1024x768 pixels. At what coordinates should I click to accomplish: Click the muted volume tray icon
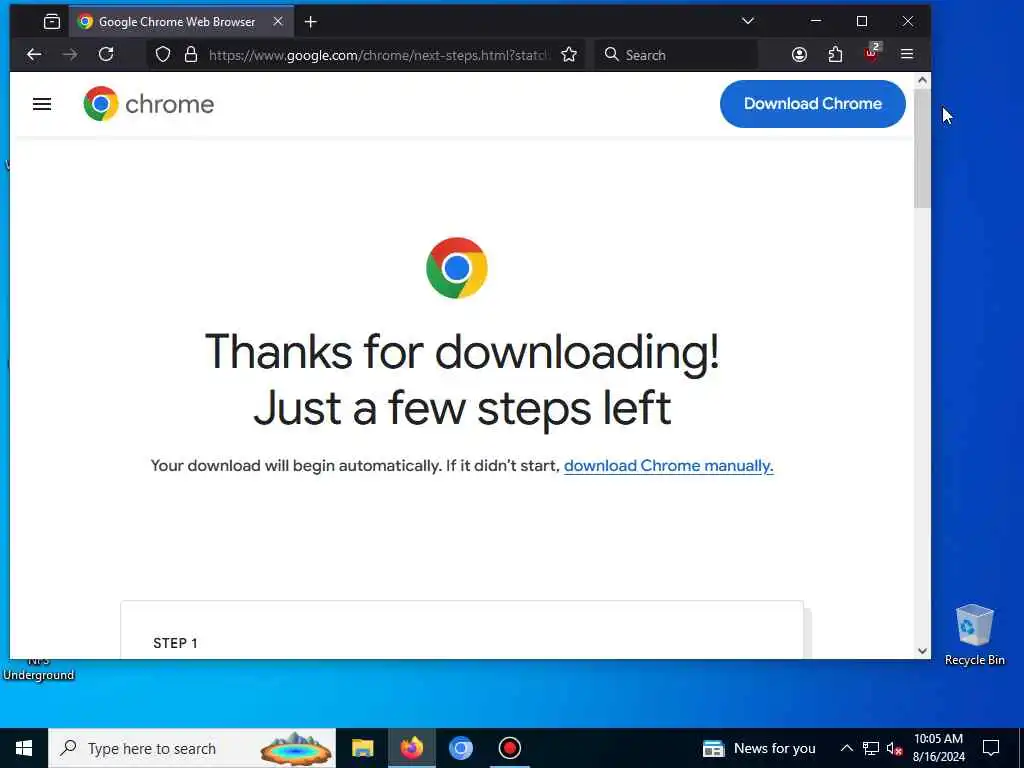tap(894, 748)
